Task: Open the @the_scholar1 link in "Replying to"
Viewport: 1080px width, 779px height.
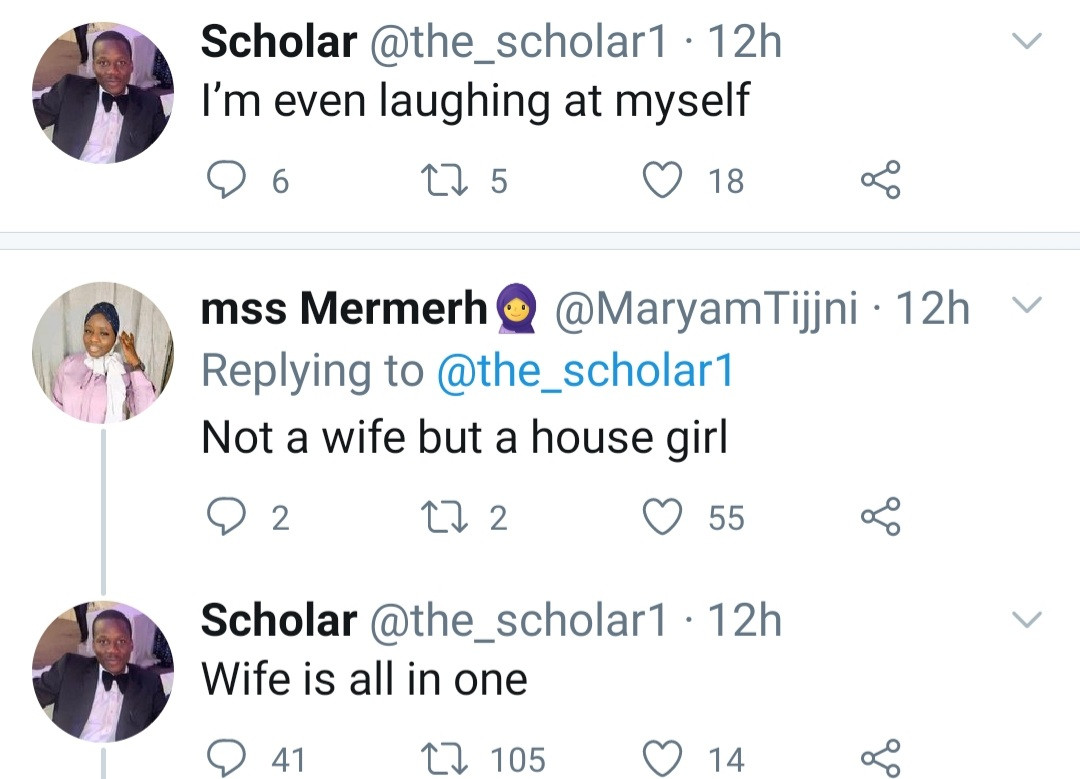Action: pos(585,371)
